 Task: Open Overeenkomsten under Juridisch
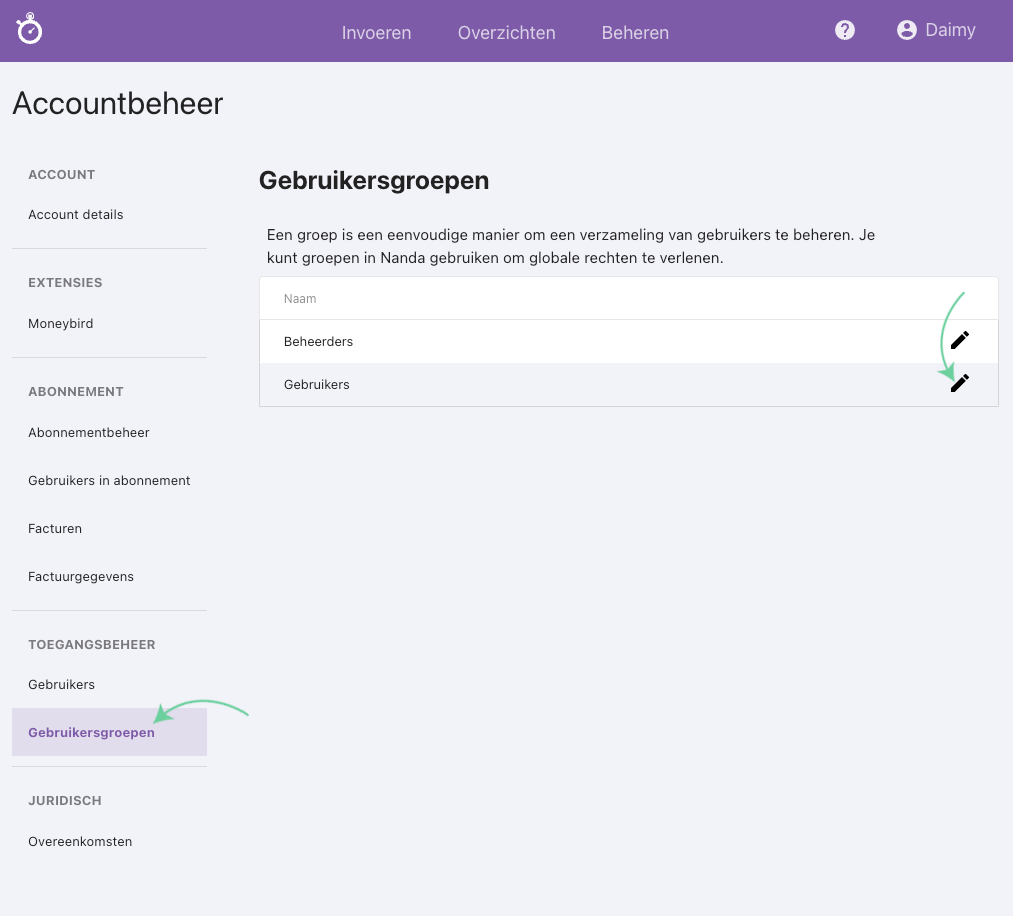80,841
